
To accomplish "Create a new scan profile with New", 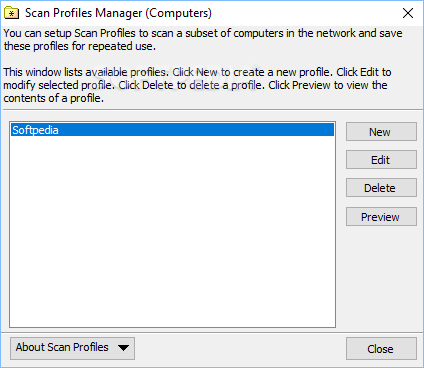I will pyautogui.click(x=381, y=132).
